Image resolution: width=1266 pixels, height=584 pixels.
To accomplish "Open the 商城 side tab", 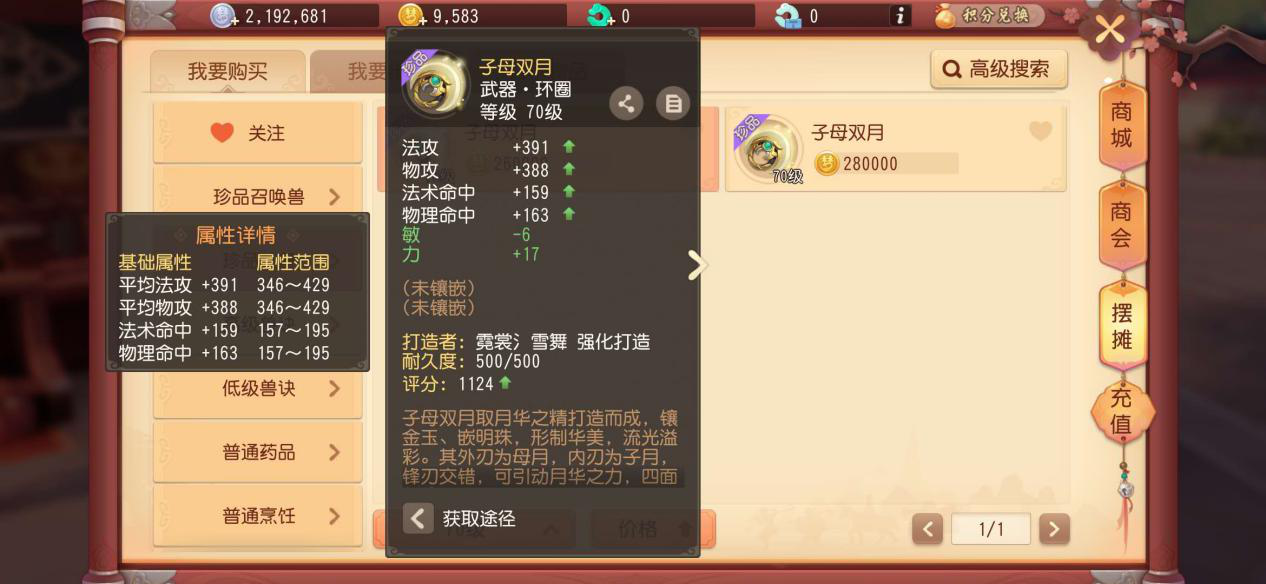I will [x=1122, y=125].
